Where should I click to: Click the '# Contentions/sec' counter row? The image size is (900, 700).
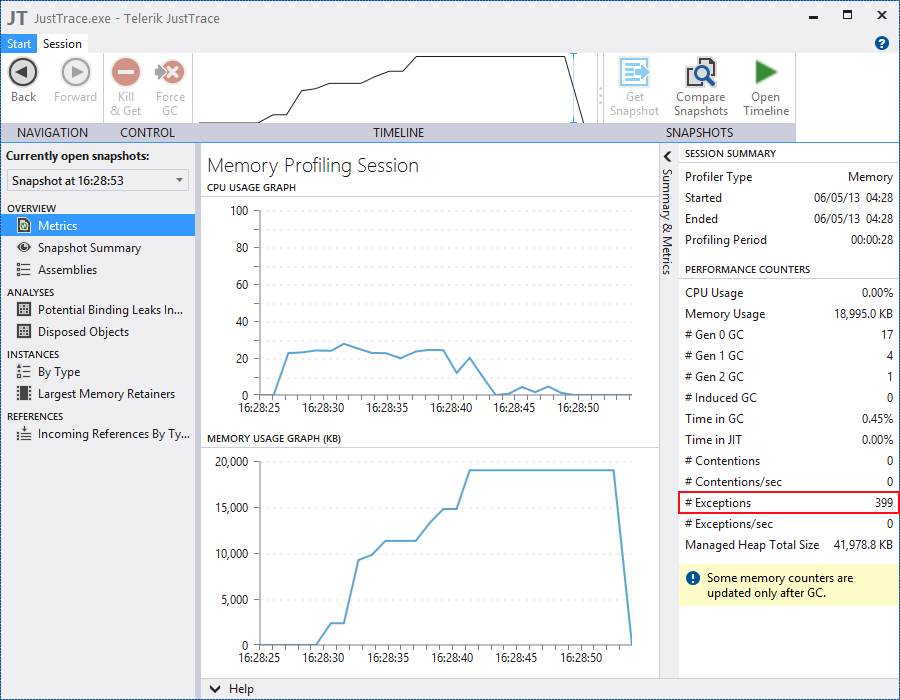tap(789, 481)
